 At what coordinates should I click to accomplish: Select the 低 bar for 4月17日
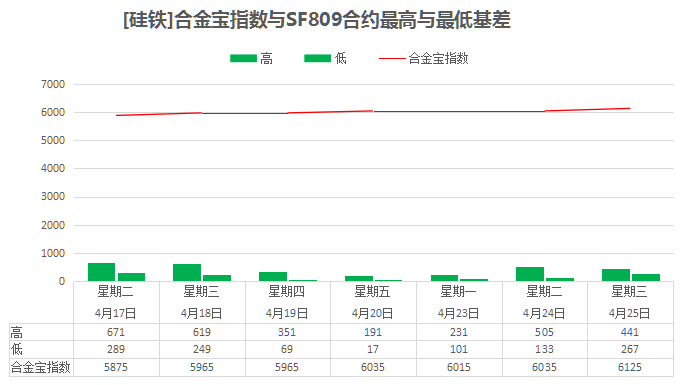tap(131, 277)
